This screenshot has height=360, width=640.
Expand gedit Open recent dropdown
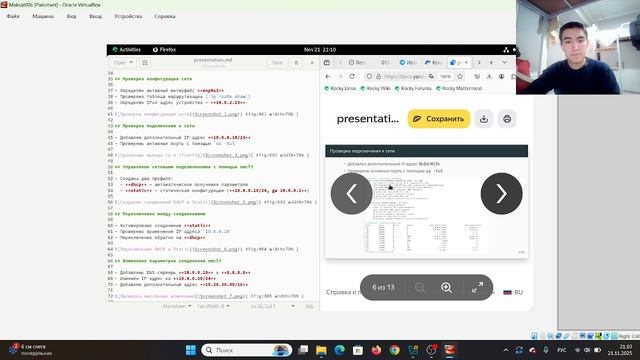[123, 62]
